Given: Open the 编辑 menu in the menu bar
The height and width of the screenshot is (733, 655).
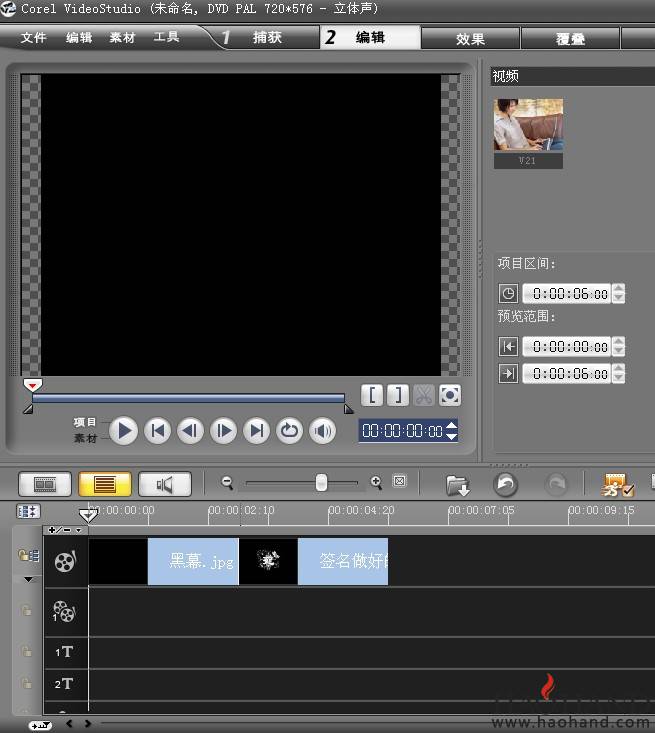Looking at the screenshot, I should pyautogui.click(x=79, y=37).
